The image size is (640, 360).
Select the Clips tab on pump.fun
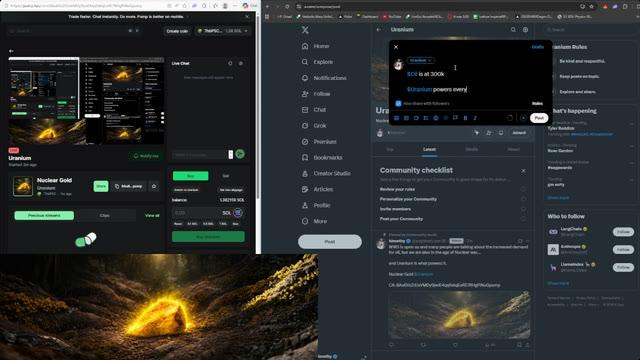pyautogui.click(x=105, y=216)
